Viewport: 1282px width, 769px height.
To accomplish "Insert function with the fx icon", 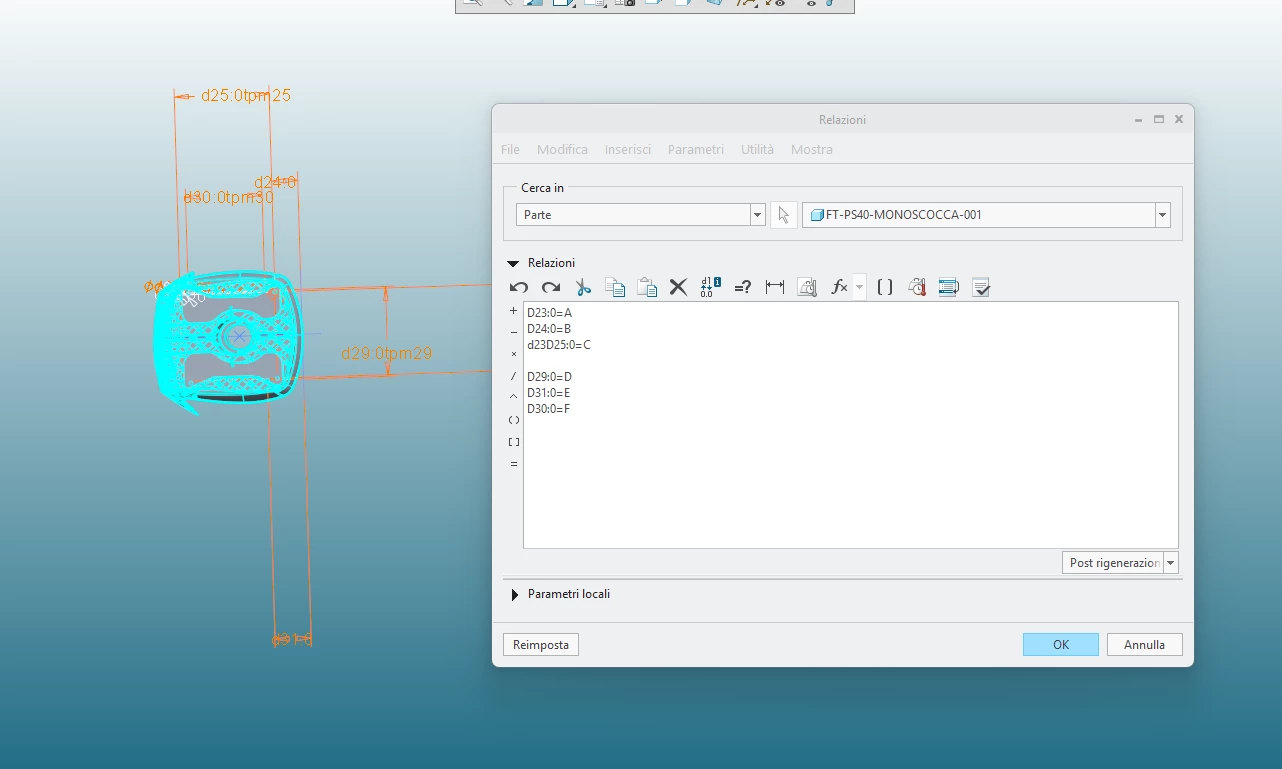I will point(839,287).
